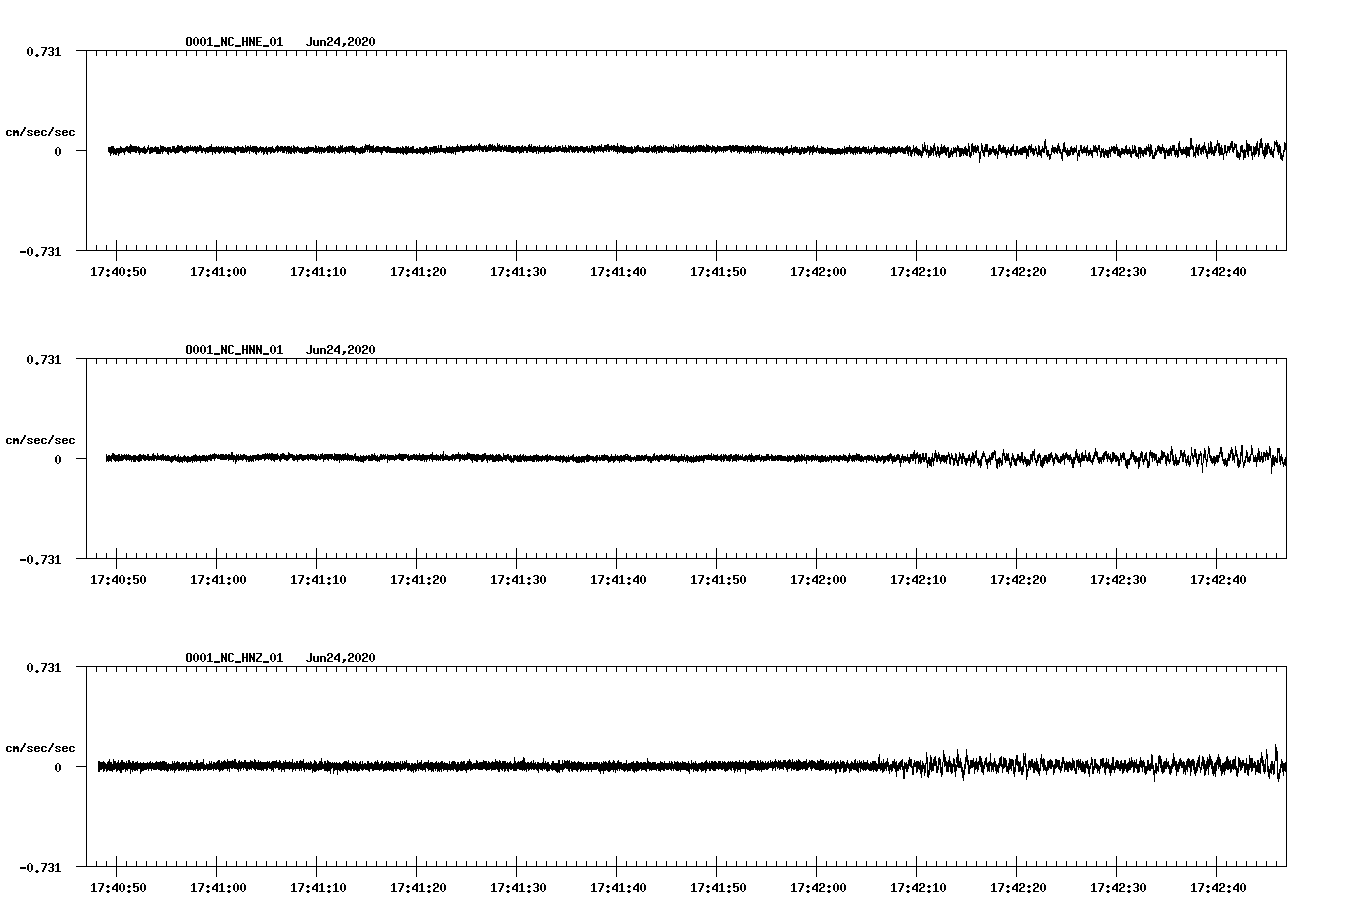Click the zero baseline label on HNE axis

coord(58,151)
